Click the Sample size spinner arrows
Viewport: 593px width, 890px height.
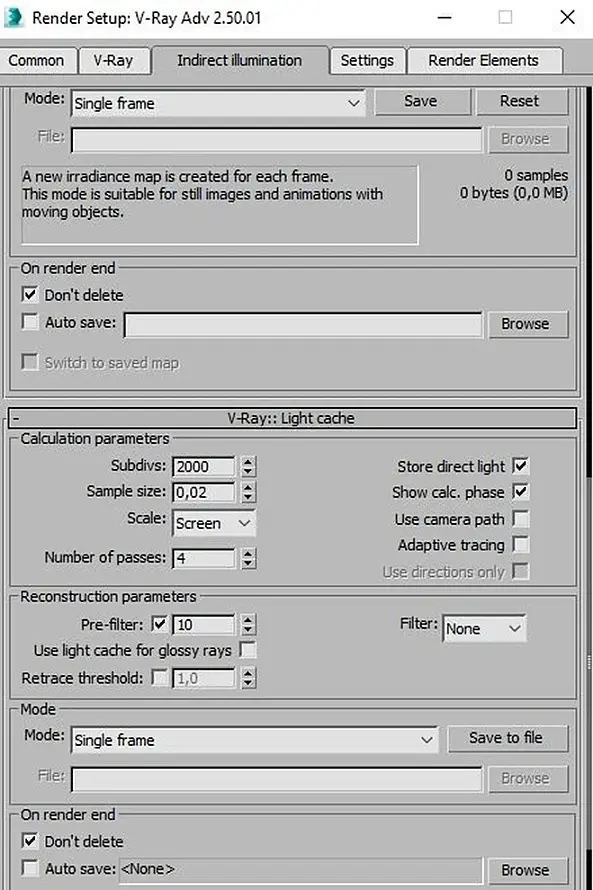[x=248, y=492]
